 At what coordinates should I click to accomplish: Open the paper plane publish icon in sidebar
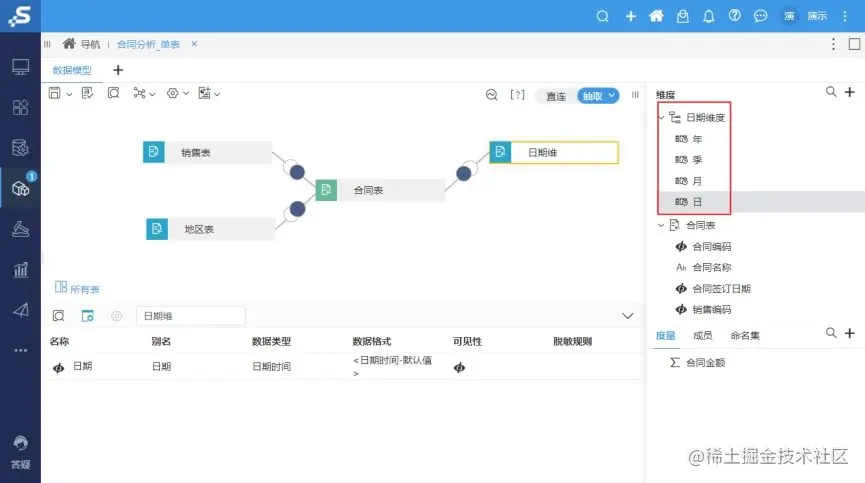[20, 310]
